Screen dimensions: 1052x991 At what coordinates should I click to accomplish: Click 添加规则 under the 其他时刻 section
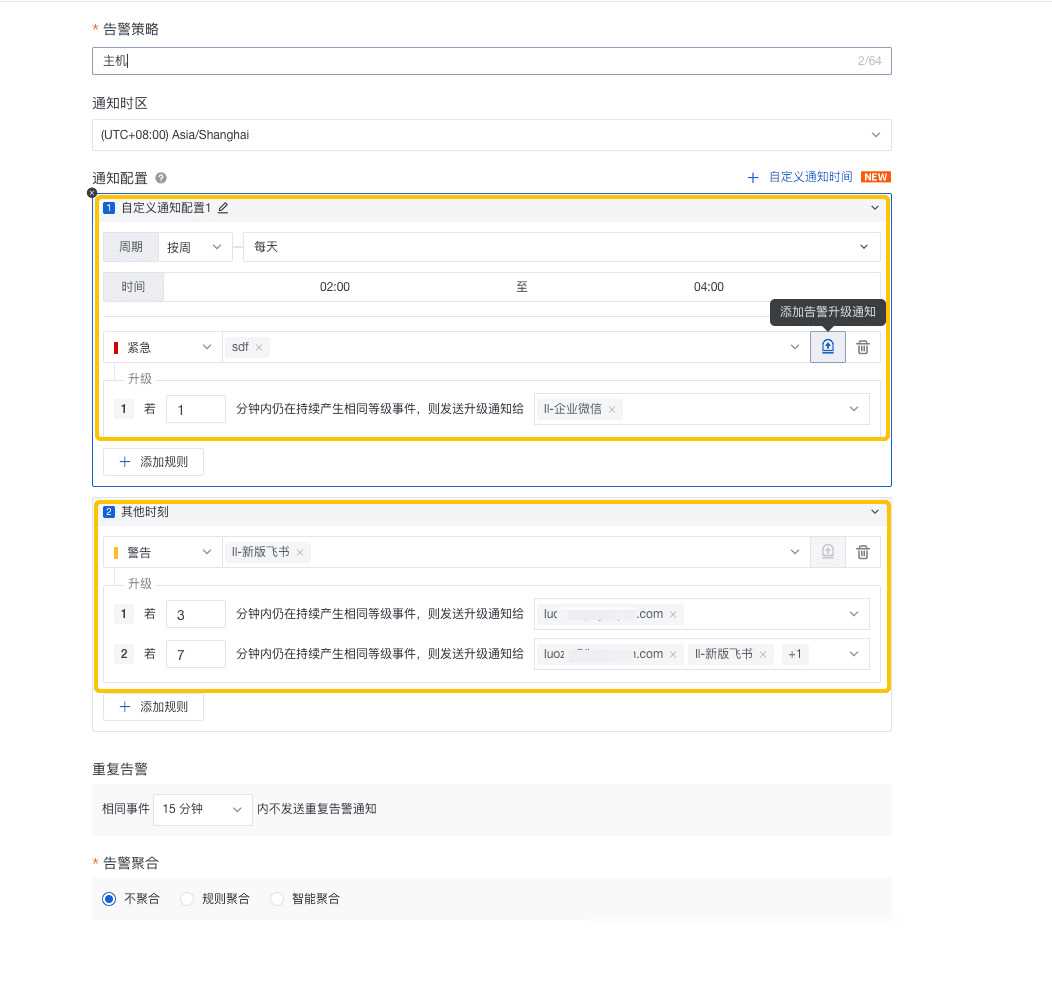click(x=153, y=707)
